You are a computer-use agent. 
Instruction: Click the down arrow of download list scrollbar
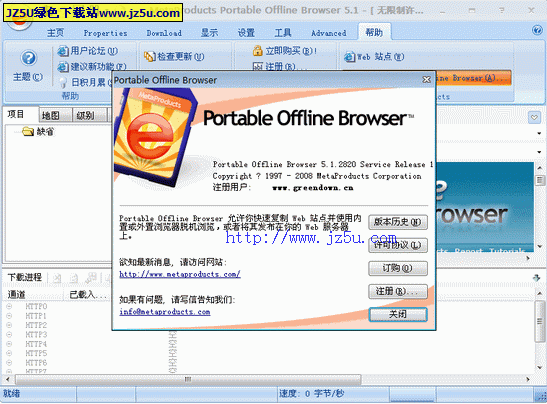[539, 367]
